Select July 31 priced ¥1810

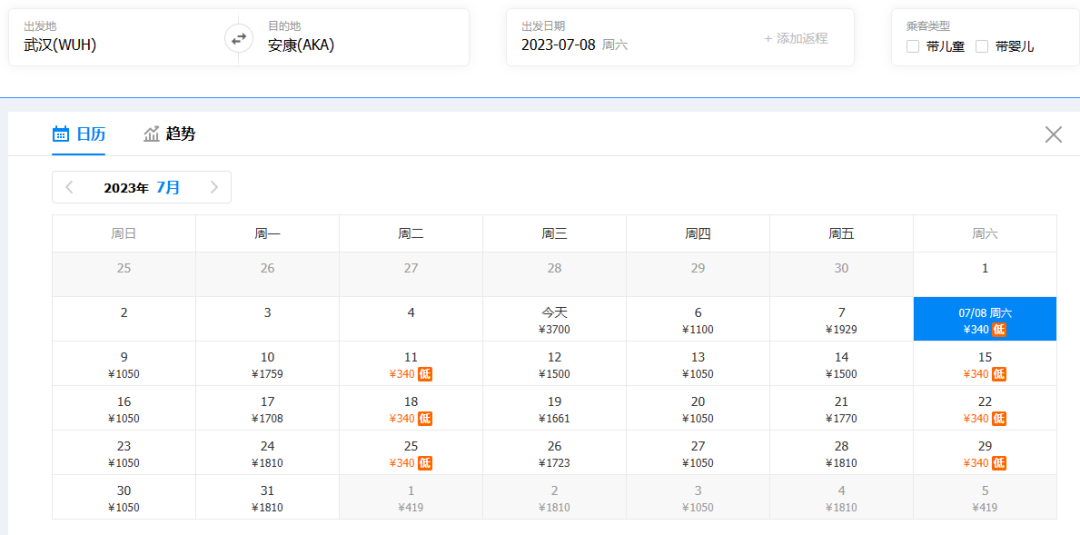coord(267,498)
